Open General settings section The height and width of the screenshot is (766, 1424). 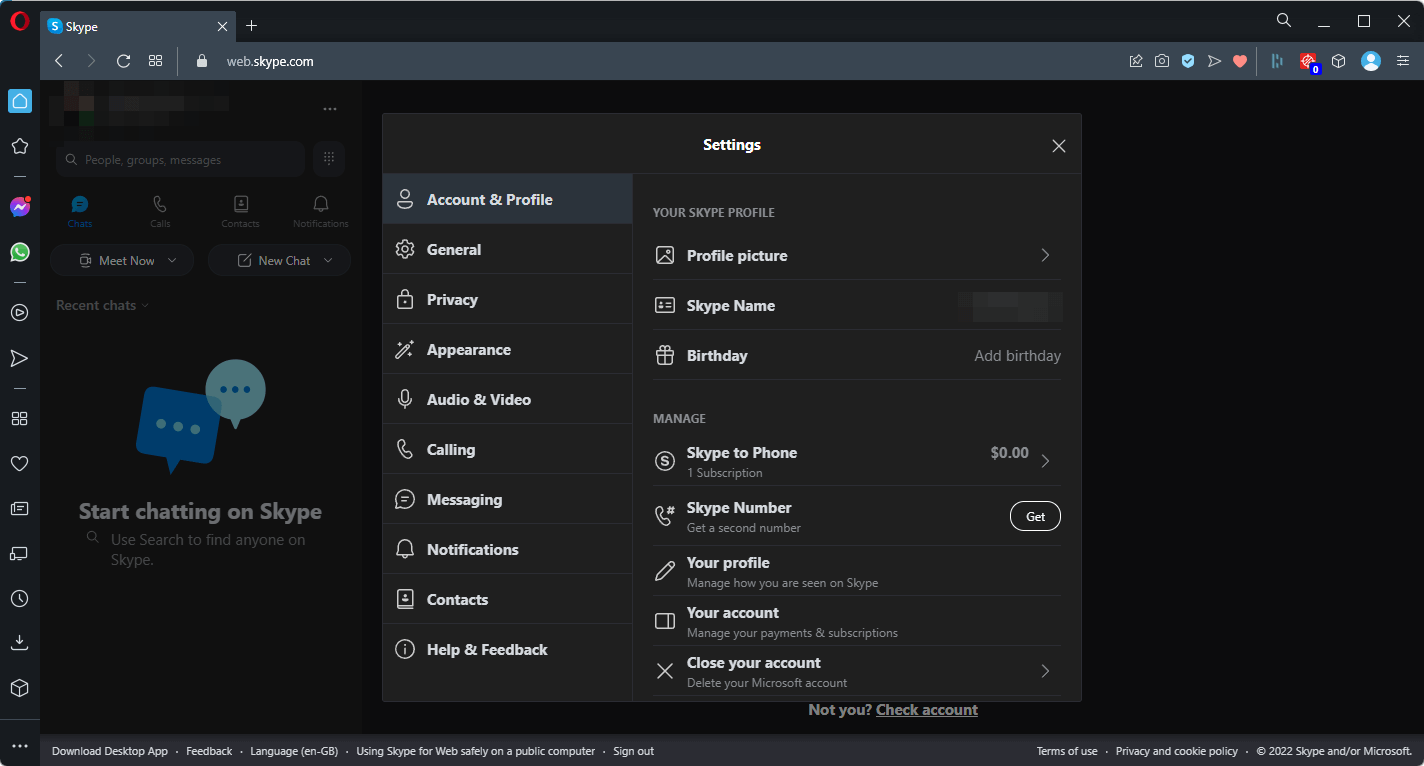click(508, 249)
